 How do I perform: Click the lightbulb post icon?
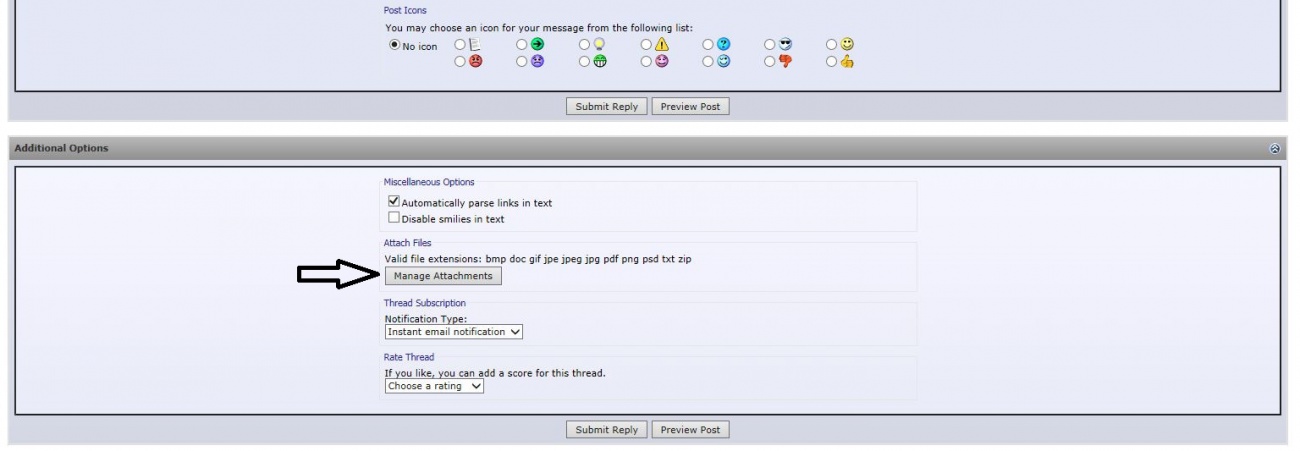599,45
